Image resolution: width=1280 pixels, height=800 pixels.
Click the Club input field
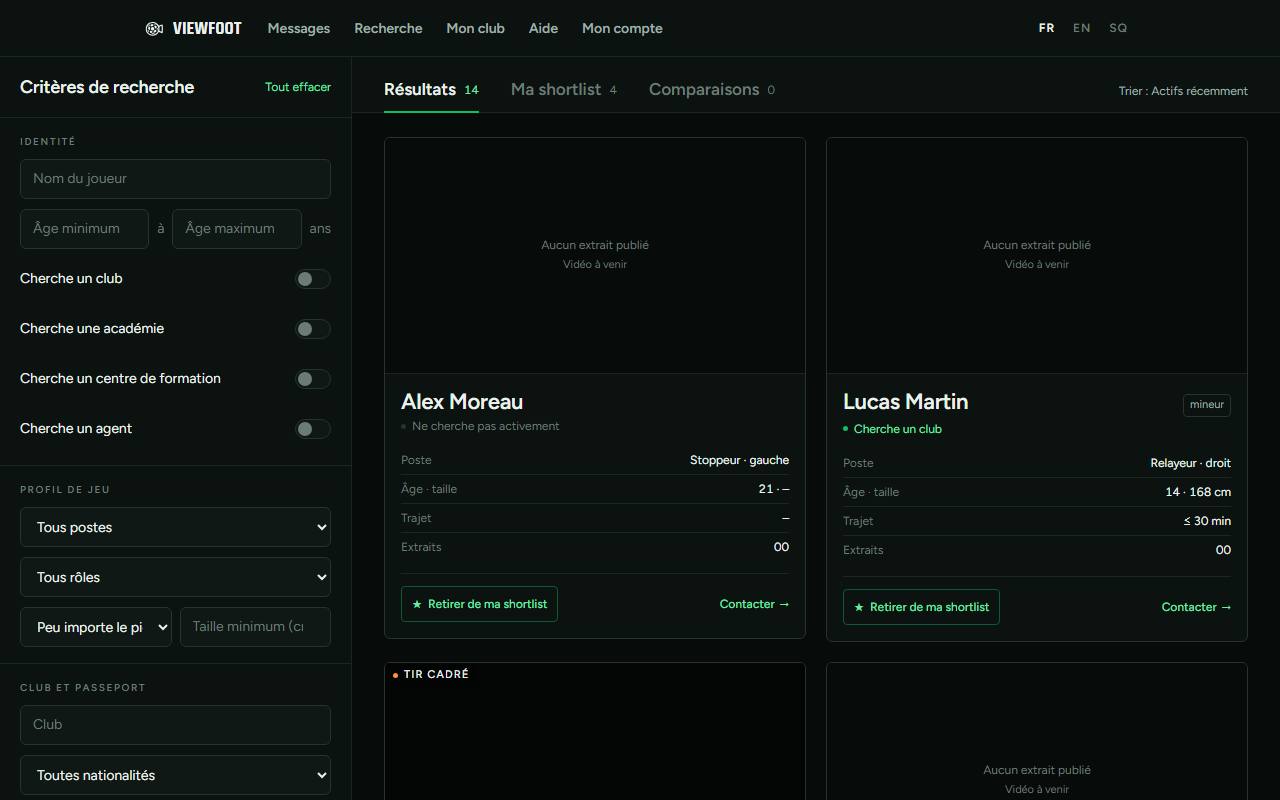point(175,725)
